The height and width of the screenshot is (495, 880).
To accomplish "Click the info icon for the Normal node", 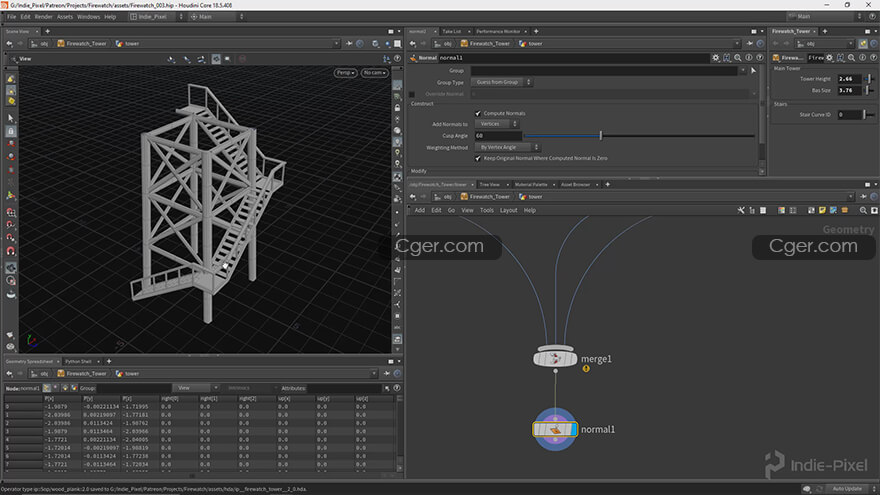I will 749,58.
